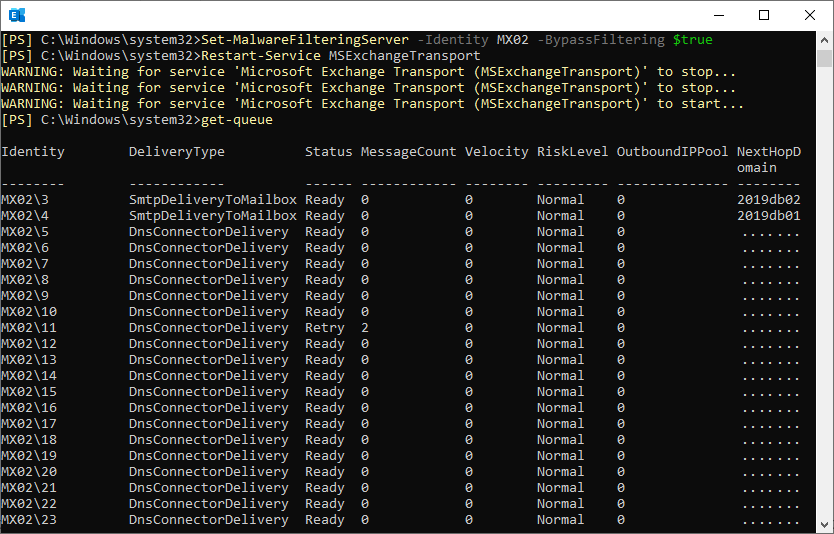
Task: Click the DeliveryType column header
Action: pos(177,152)
